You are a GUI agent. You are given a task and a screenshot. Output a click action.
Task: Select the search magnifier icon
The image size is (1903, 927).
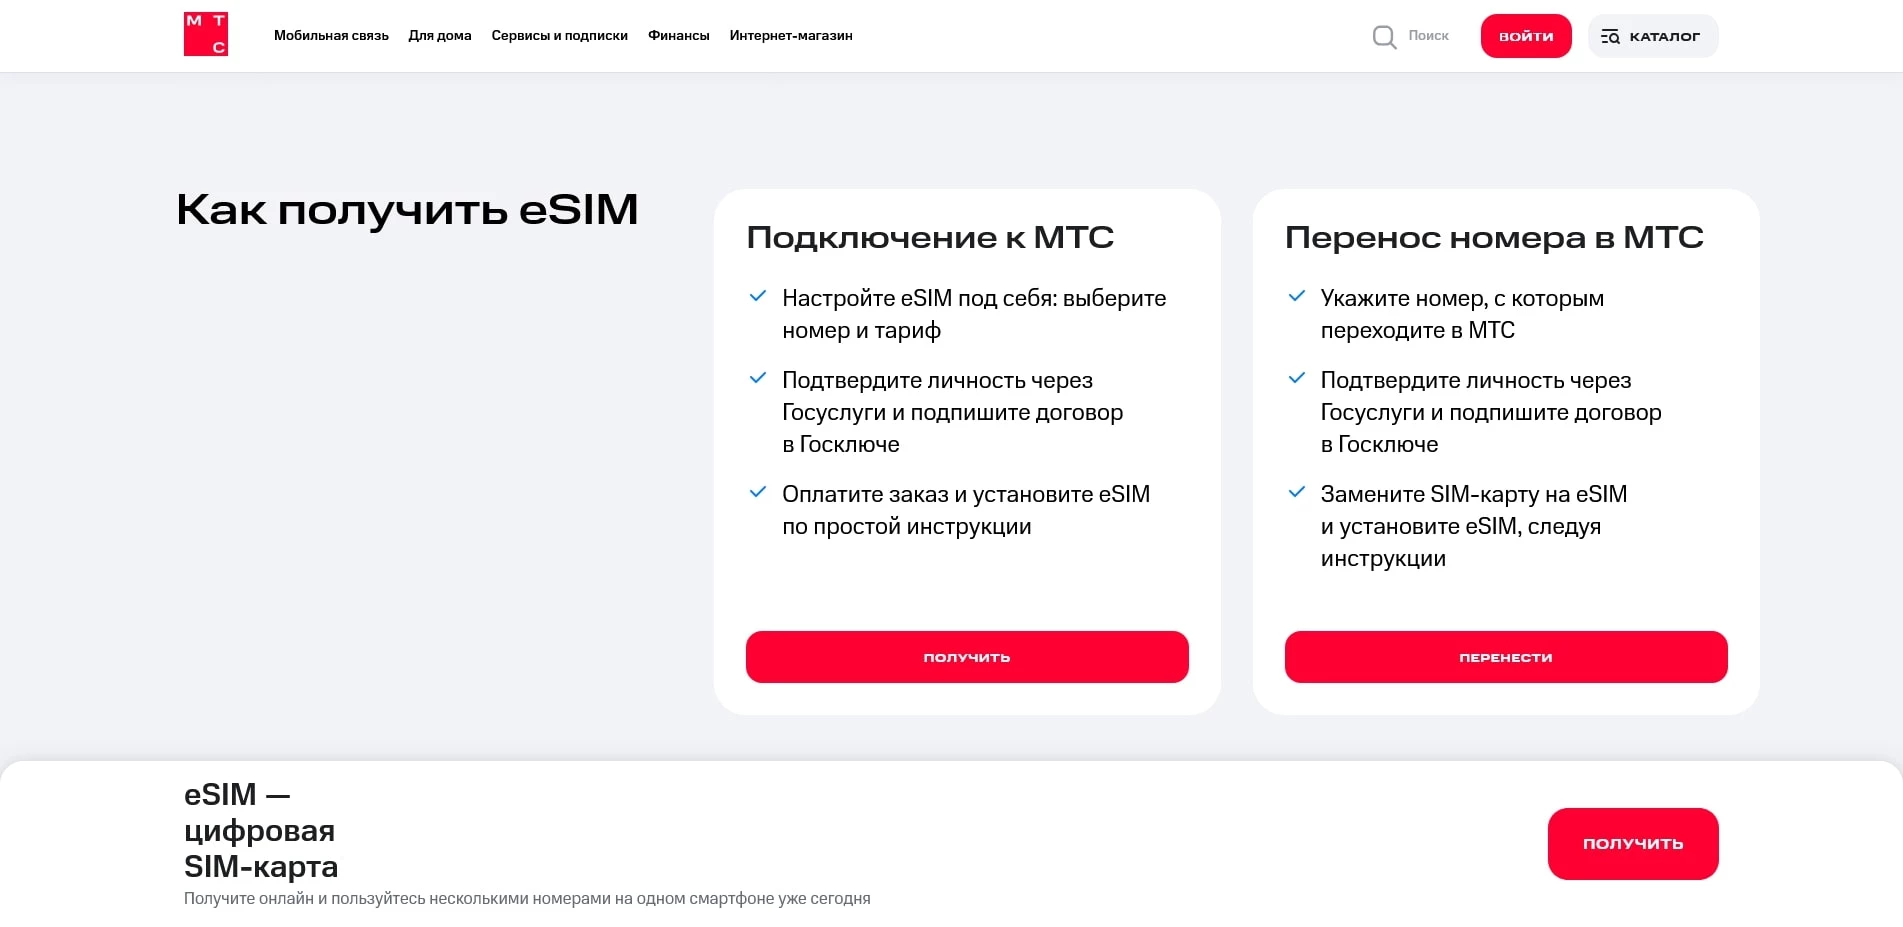pyautogui.click(x=1384, y=36)
